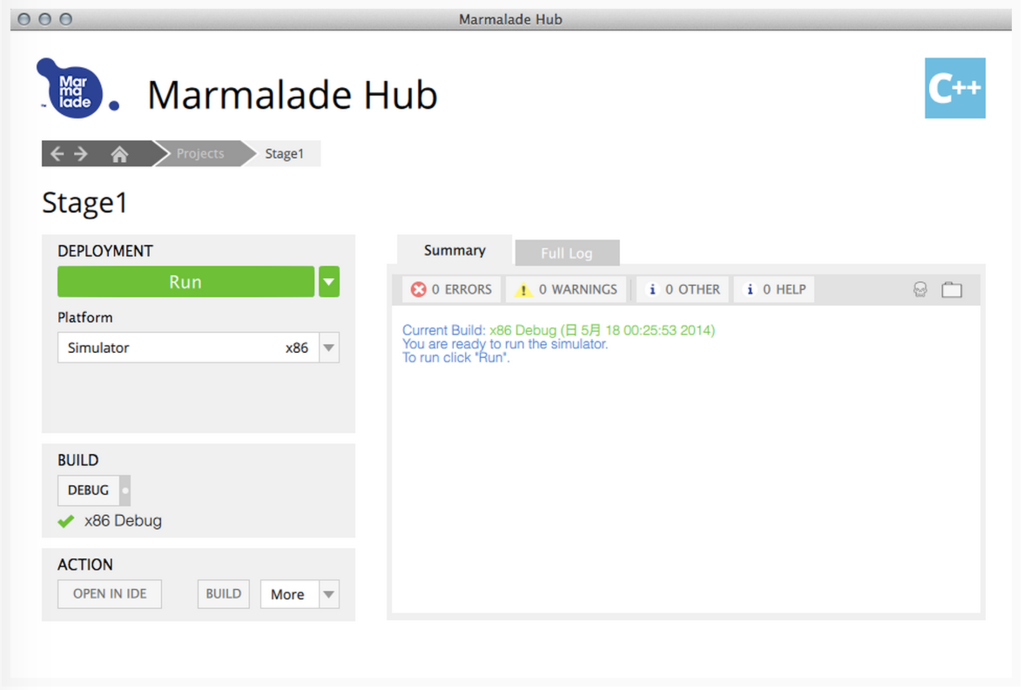Click the ACTION section header
The height and width of the screenshot is (690, 1024).
click(85, 565)
